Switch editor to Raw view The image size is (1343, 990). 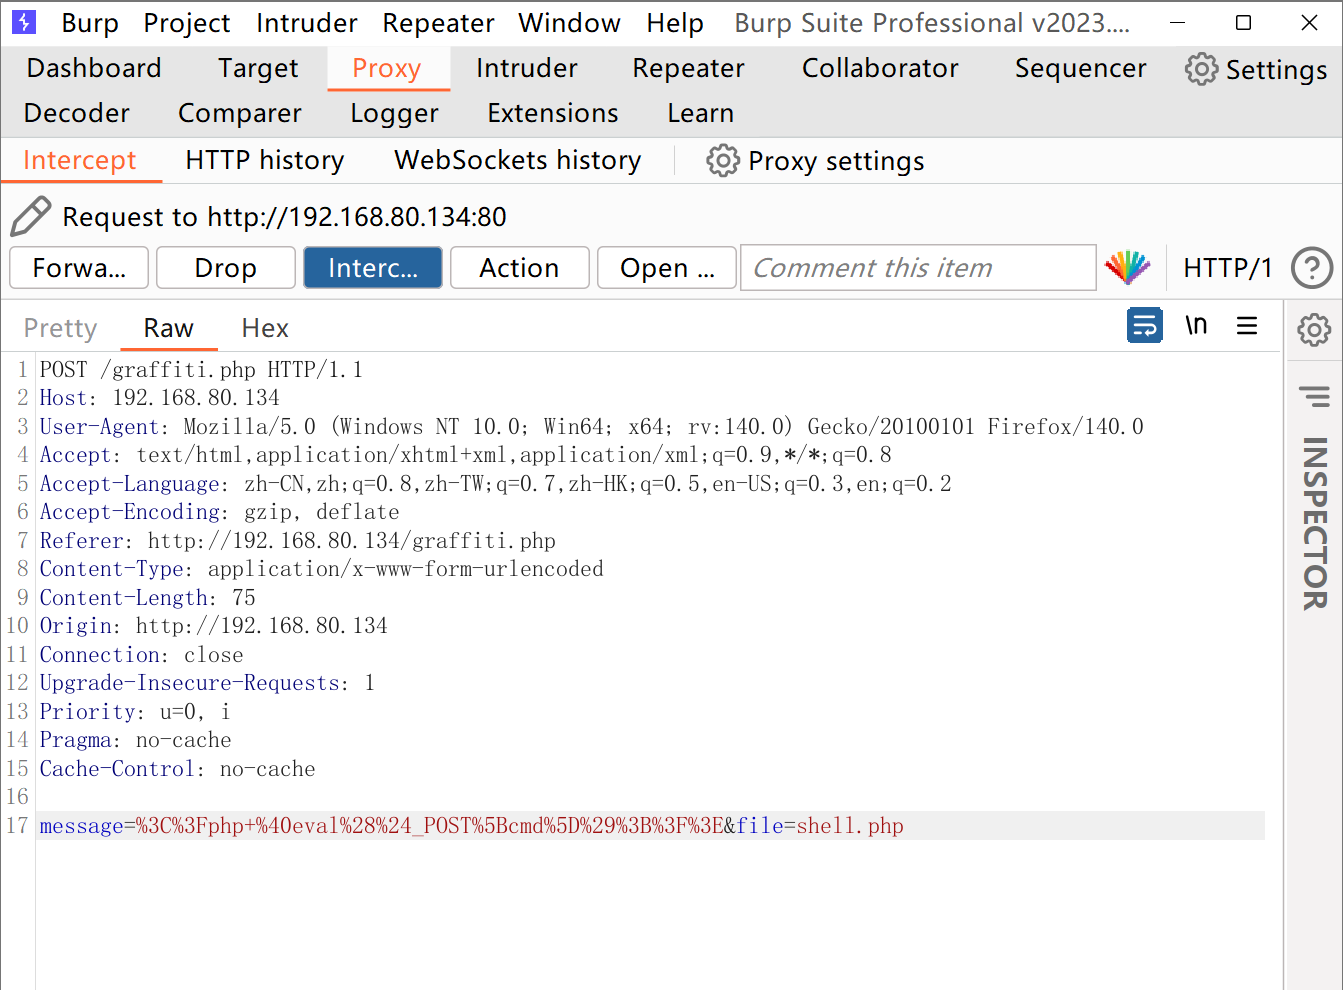[x=169, y=328]
